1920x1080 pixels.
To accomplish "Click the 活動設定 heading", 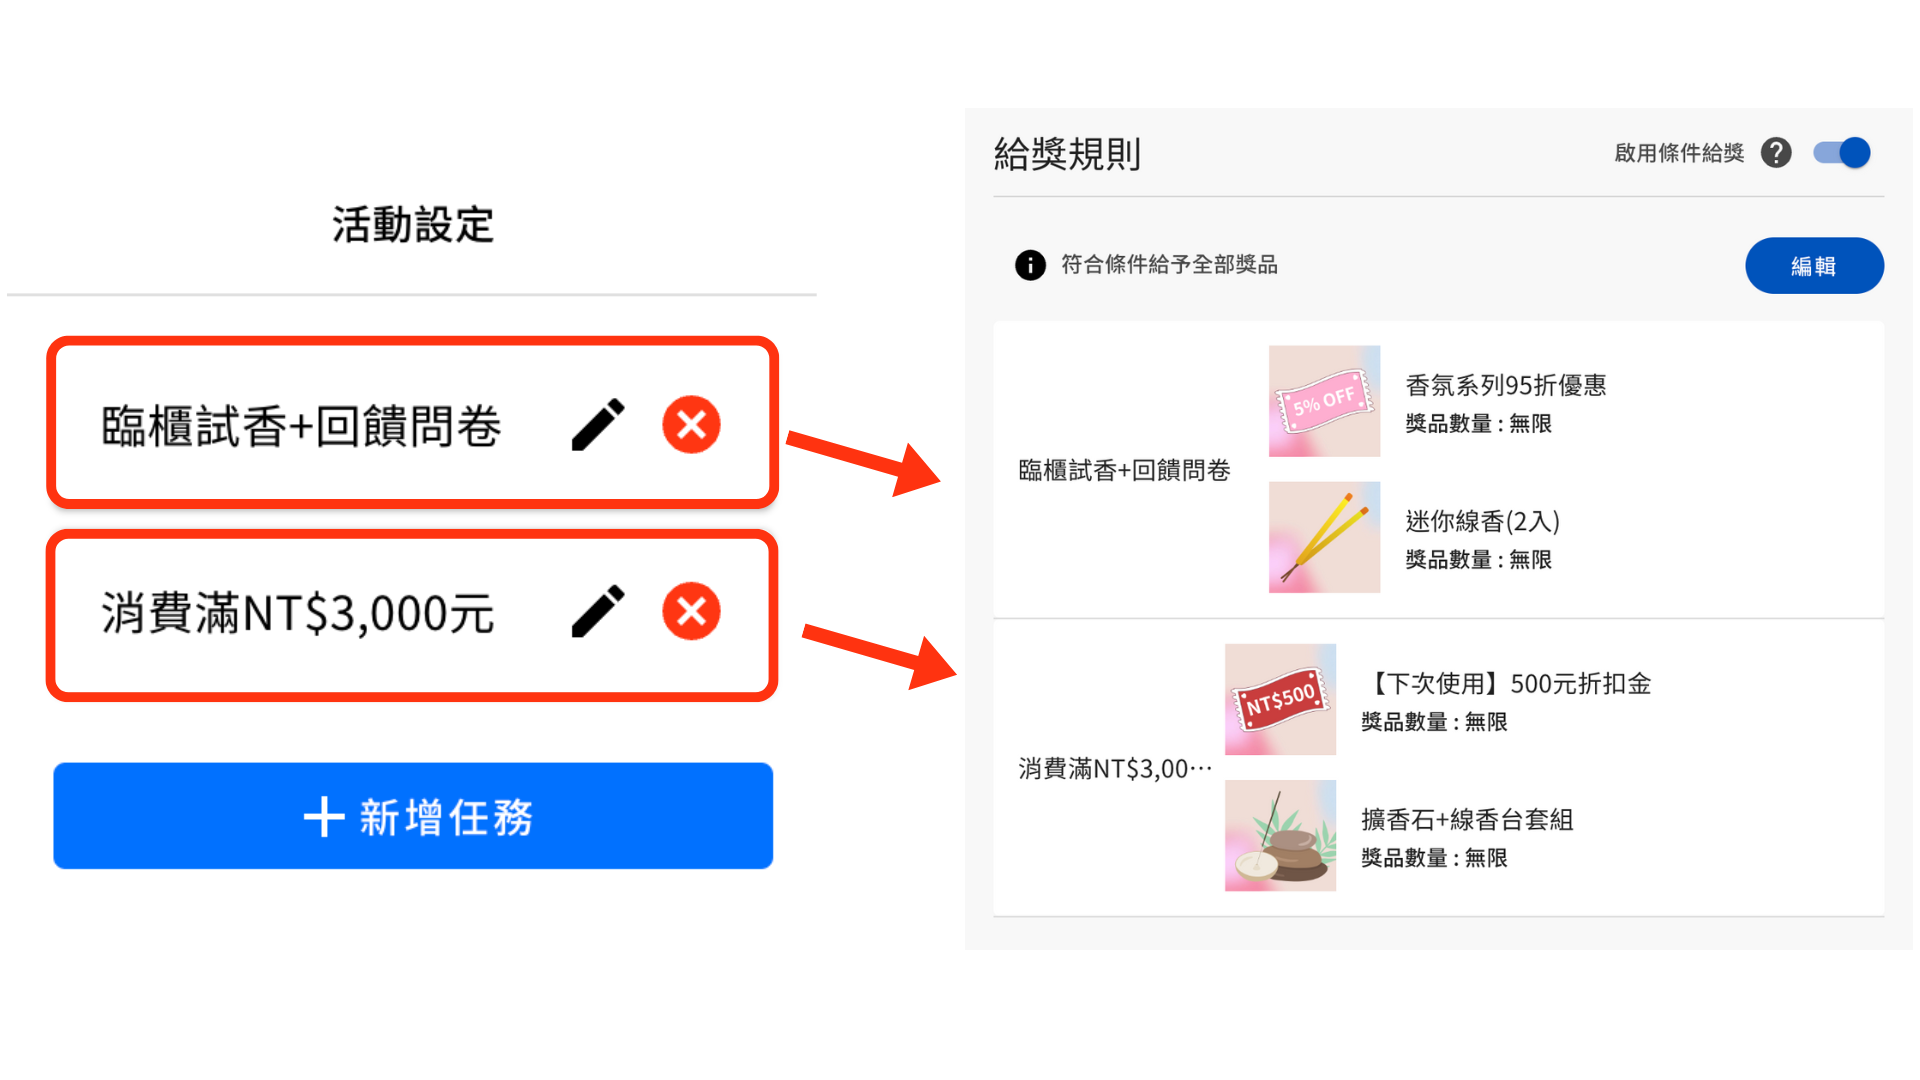I will [413, 224].
